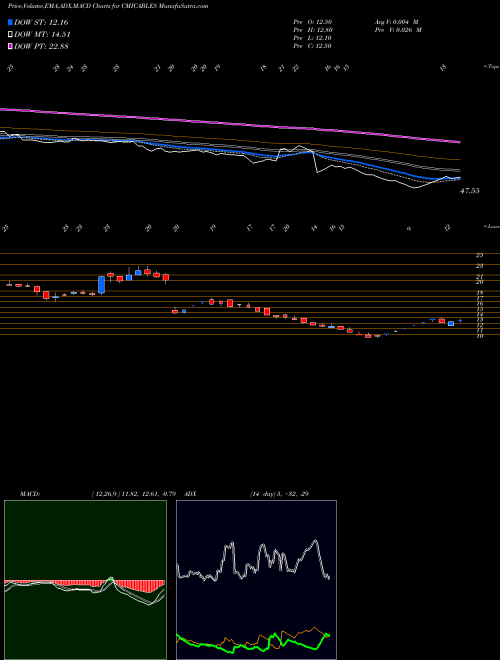
Task: Click the price axis label 25
Action: tap(479, 255)
